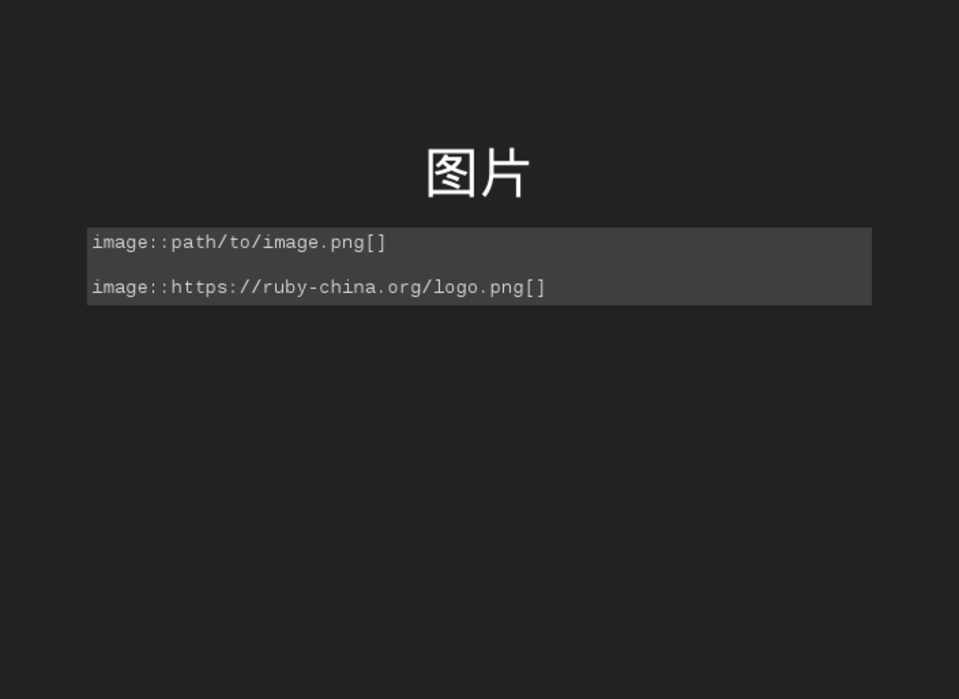959x699 pixels.
Task: Click the 图片 slide heading
Action: pos(478,174)
